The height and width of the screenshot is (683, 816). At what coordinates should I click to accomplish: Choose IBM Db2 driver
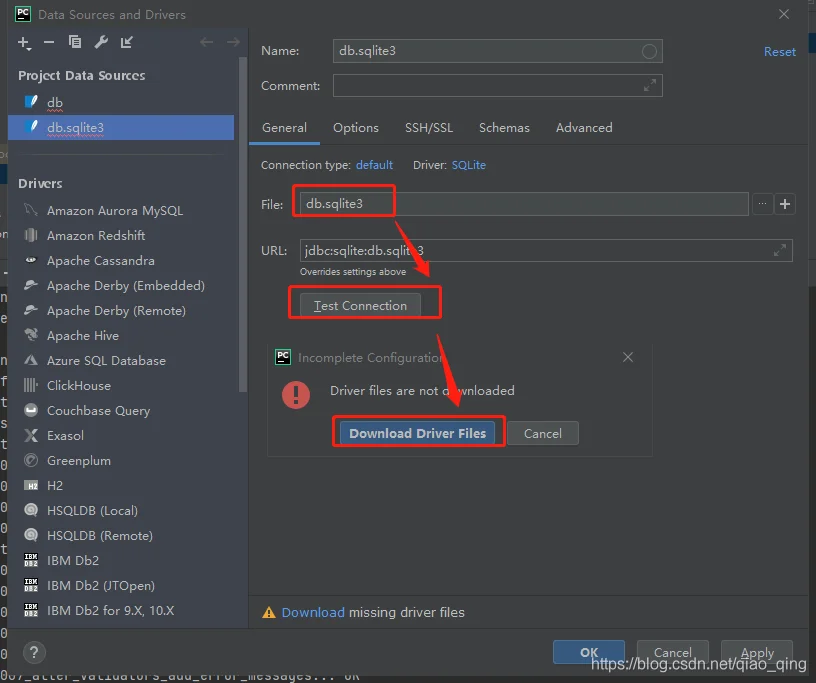coord(123,560)
